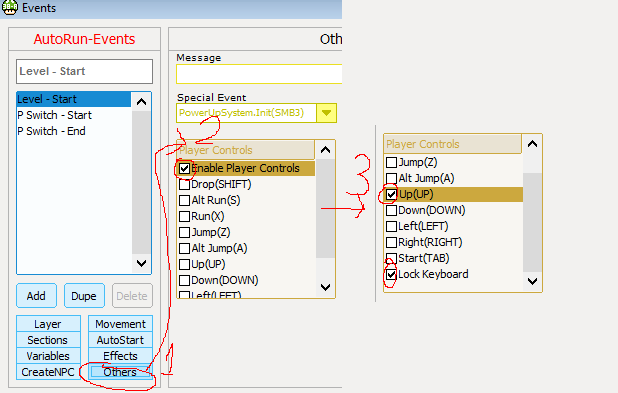
Task: Toggle Up(UP) checkbox in the left list
Action: click(184, 264)
